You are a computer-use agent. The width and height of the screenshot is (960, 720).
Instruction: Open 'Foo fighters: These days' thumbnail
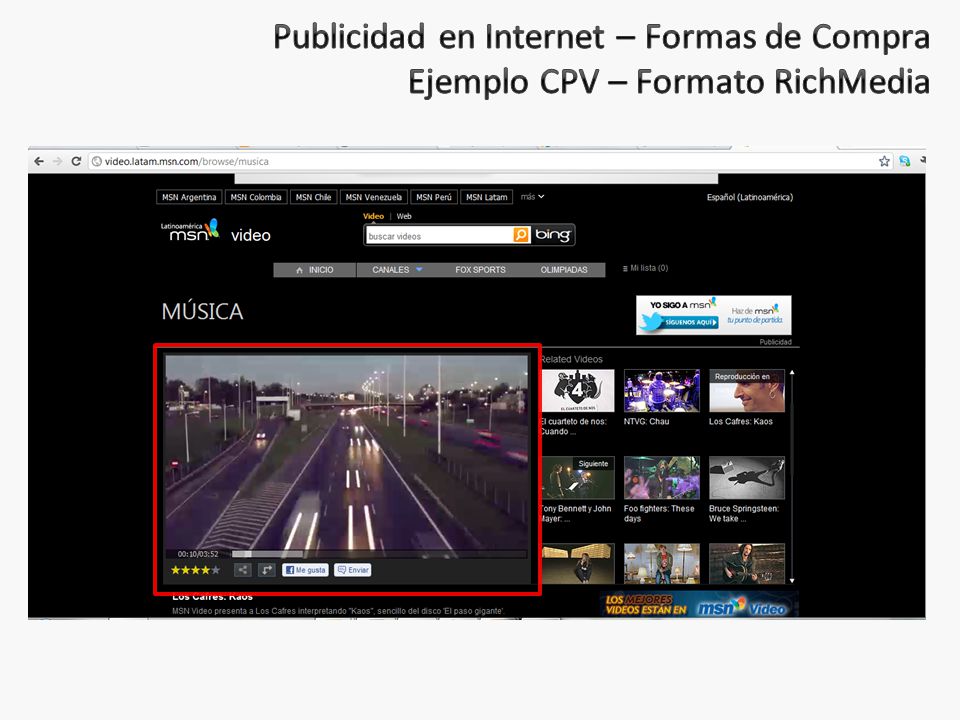(661, 478)
